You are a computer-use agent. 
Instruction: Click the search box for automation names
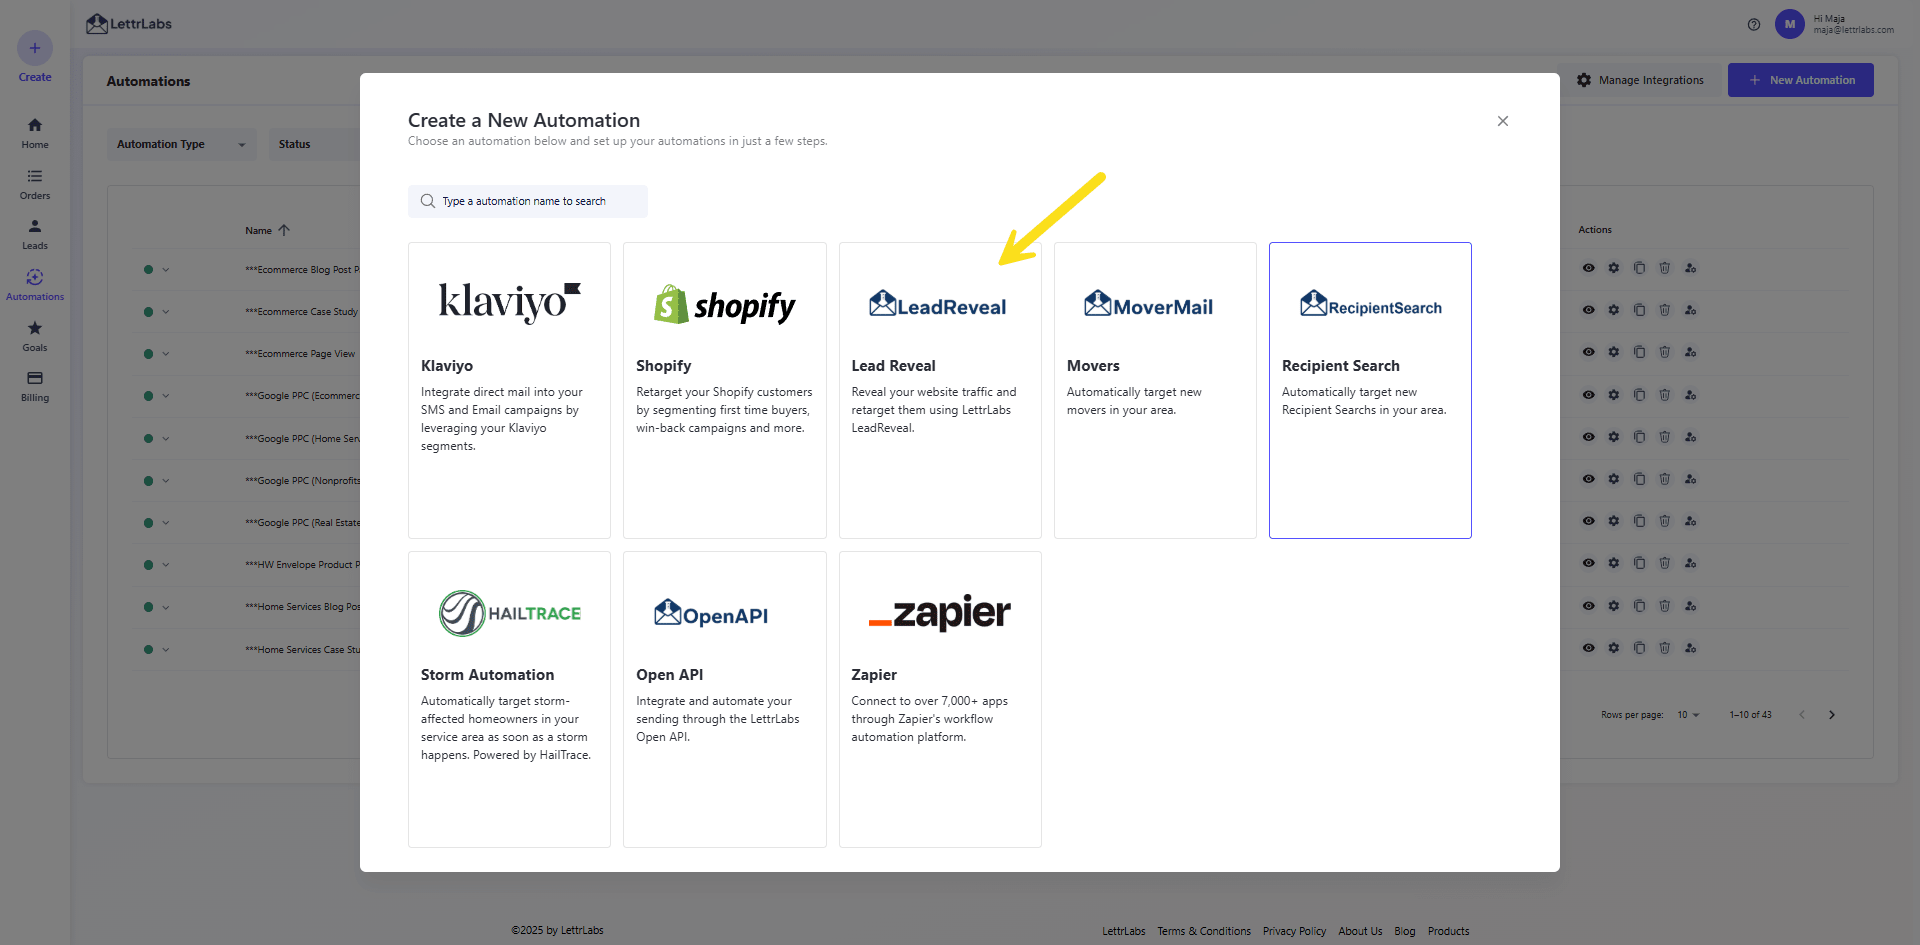point(528,201)
